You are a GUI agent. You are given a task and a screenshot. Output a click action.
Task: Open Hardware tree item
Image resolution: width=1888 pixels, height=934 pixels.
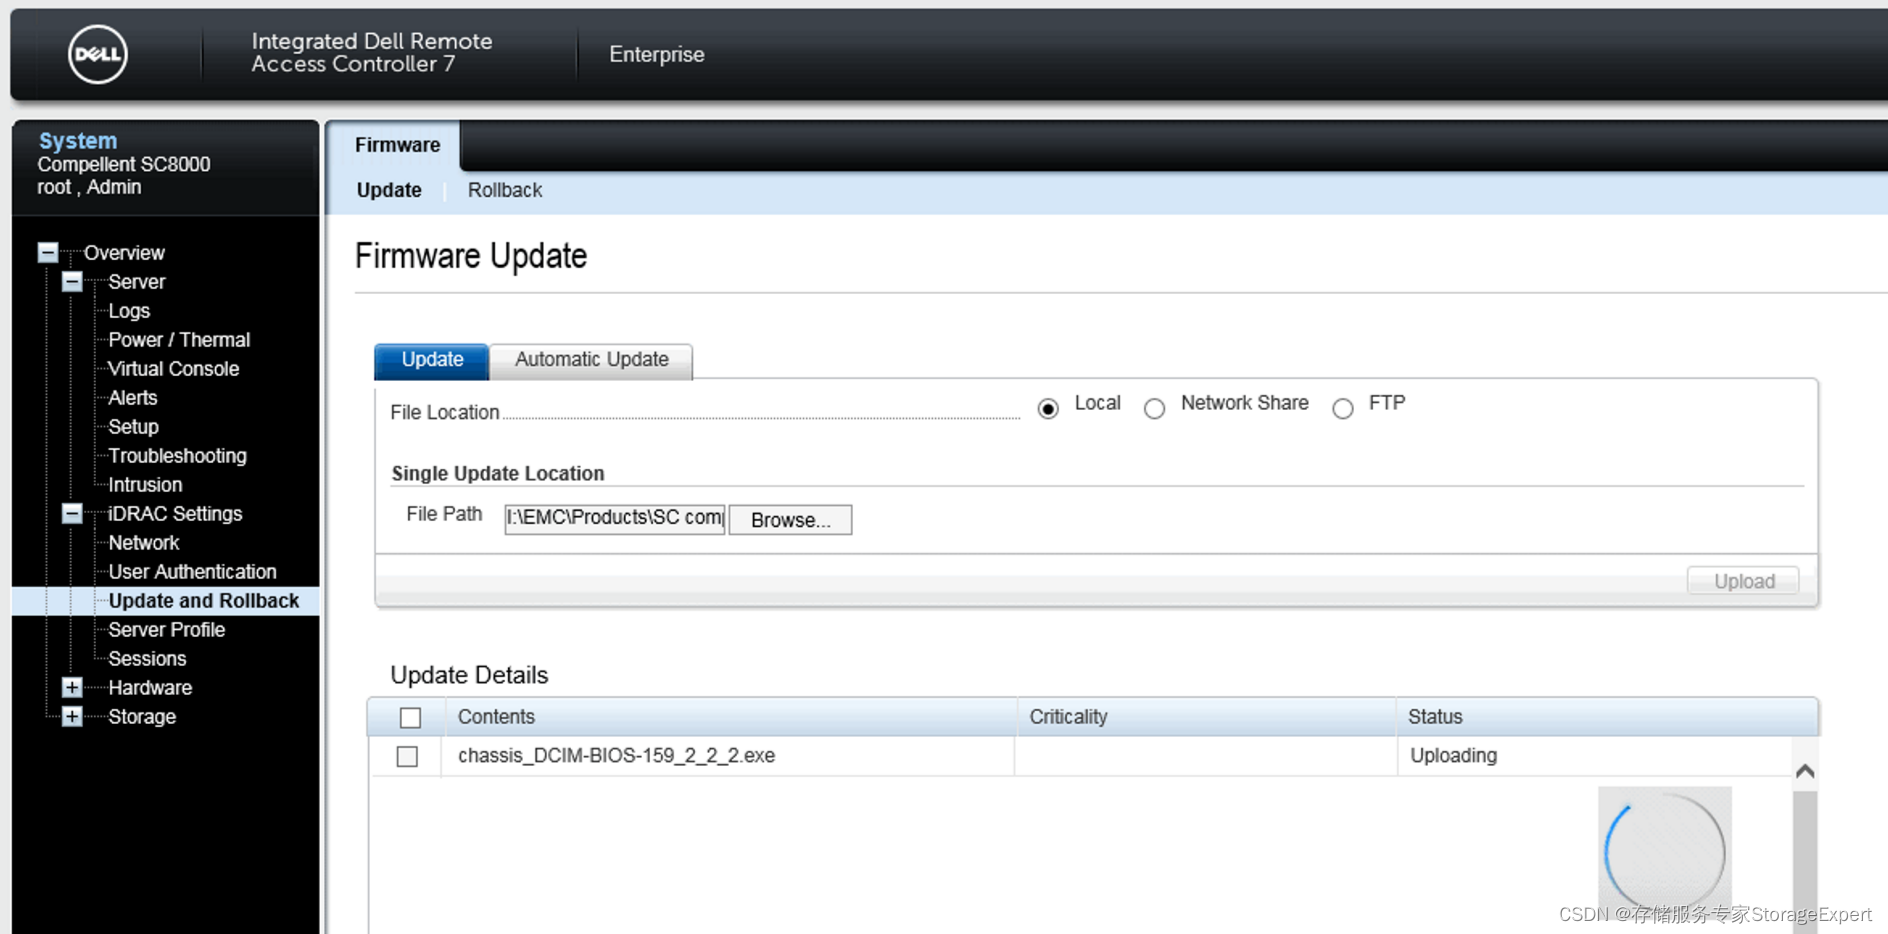point(150,688)
